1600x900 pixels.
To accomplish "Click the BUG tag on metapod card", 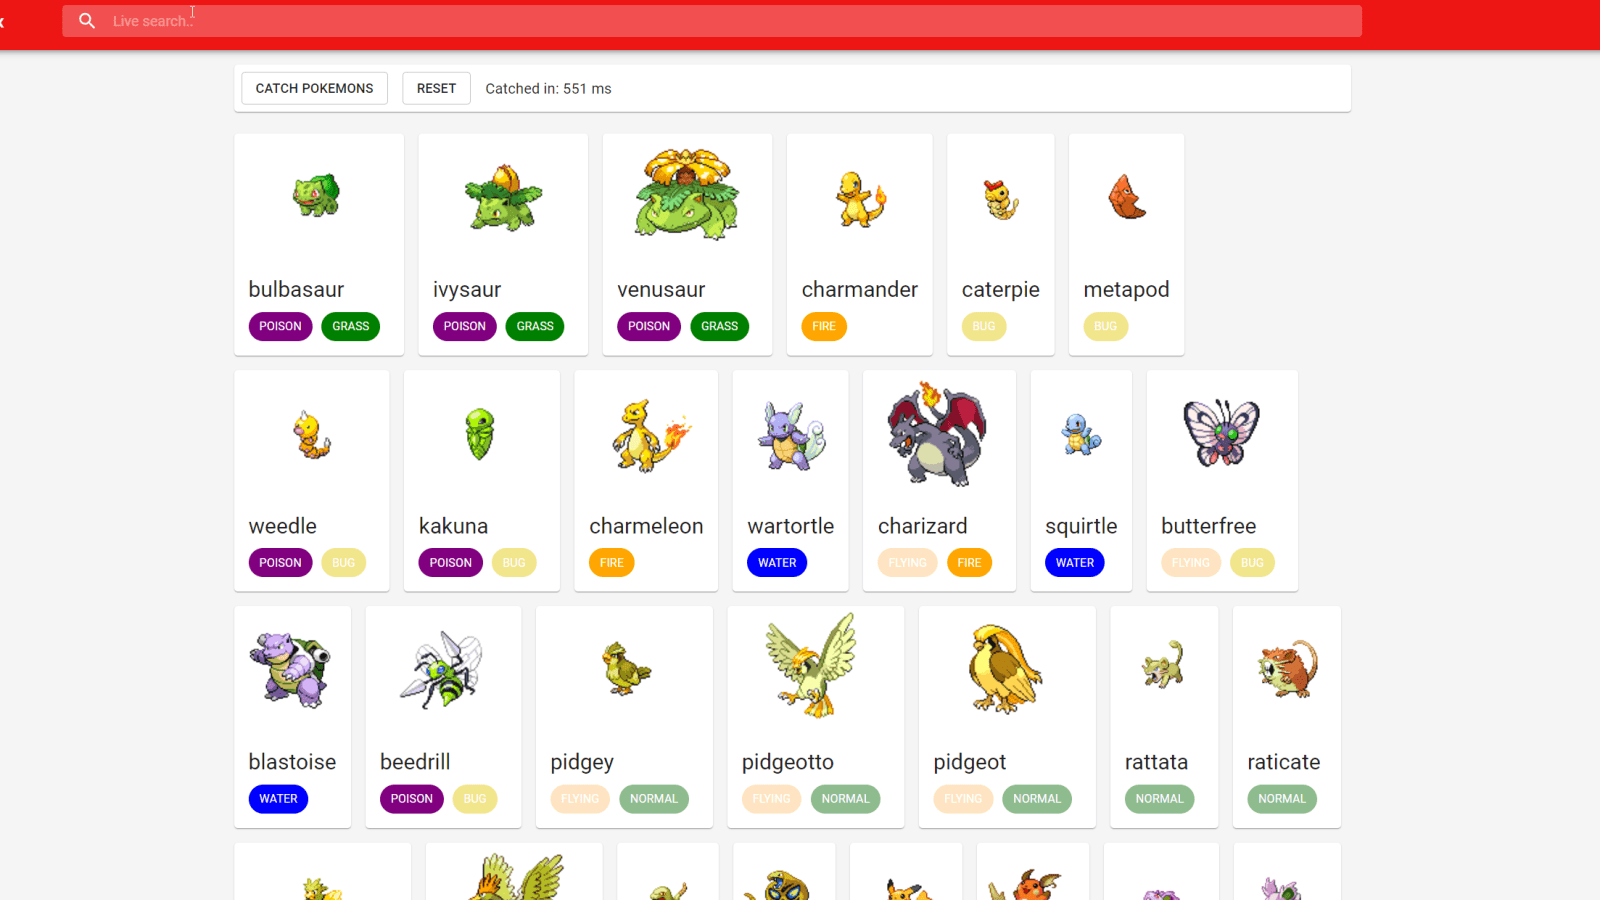I will click(1106, 326).
